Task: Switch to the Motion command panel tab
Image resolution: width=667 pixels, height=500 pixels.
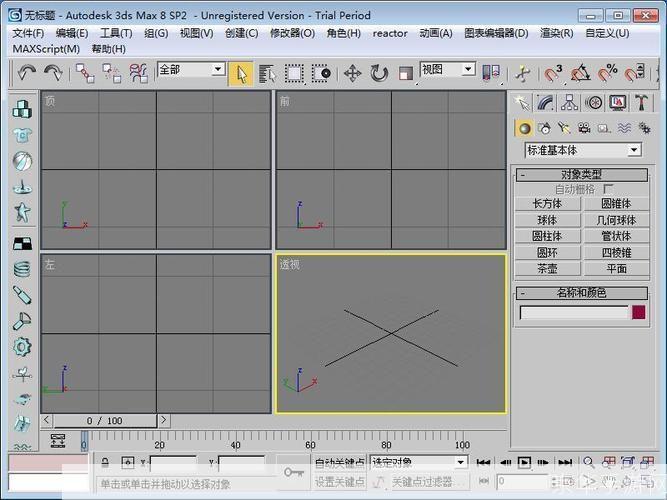Action: pos(593,103)
